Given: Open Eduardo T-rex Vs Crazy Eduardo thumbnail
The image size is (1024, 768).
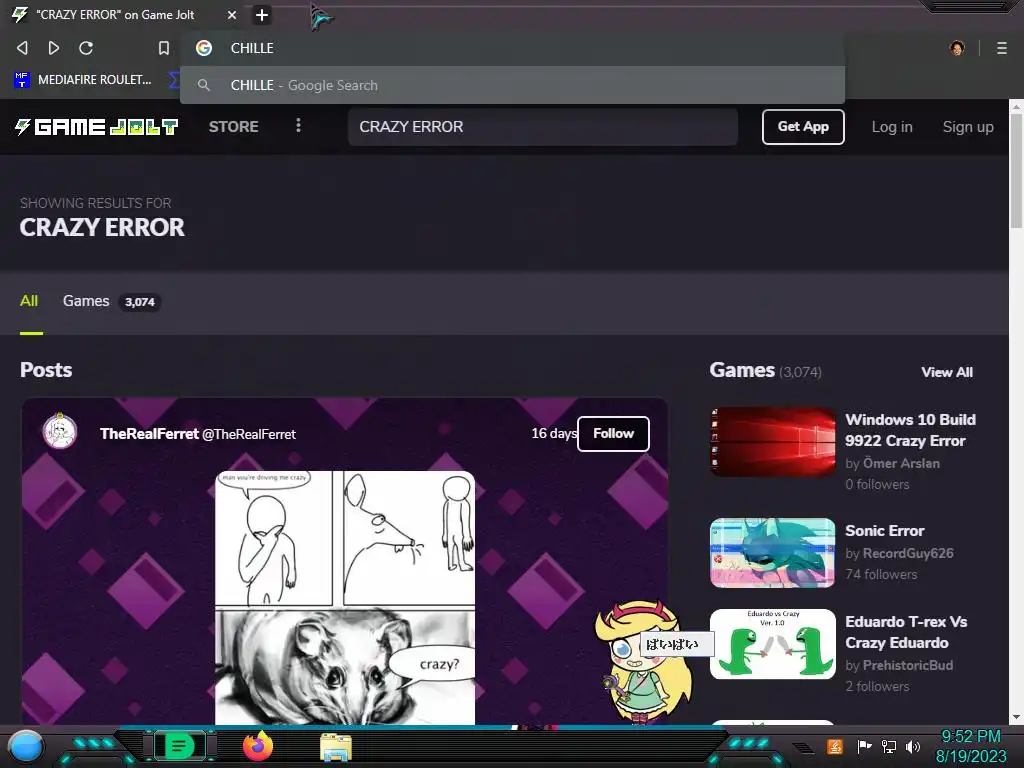Looking at the screenshot, I should pos(773,644).
